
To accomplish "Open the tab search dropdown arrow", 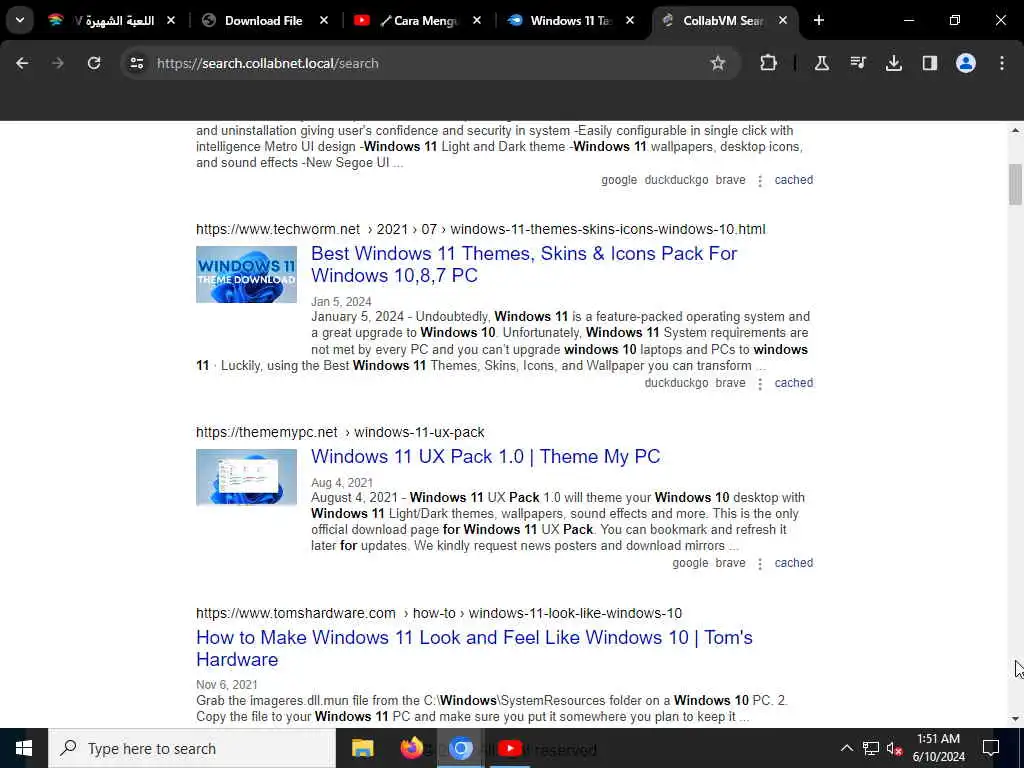I will (20, 20).
